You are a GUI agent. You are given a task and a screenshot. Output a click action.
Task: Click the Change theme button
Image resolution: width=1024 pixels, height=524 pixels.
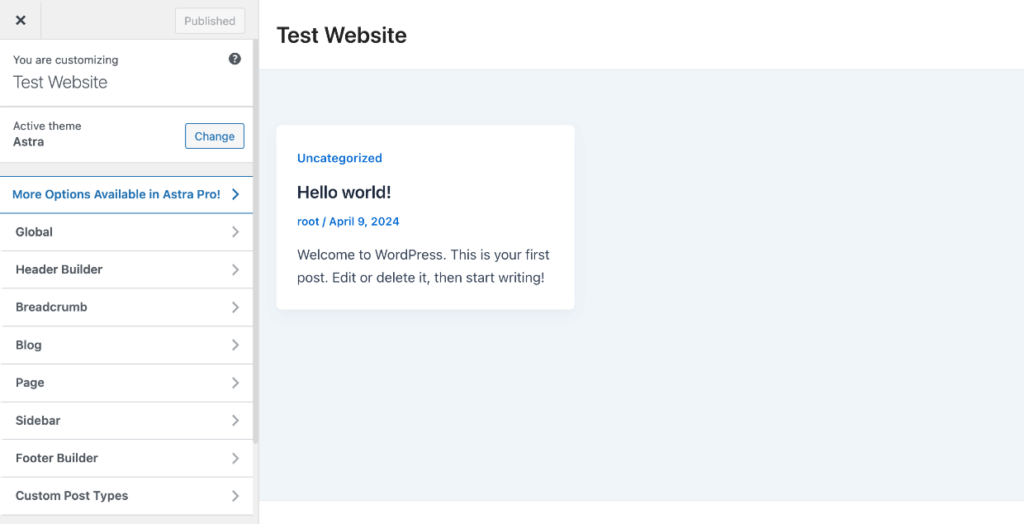(x=214, y=136)
